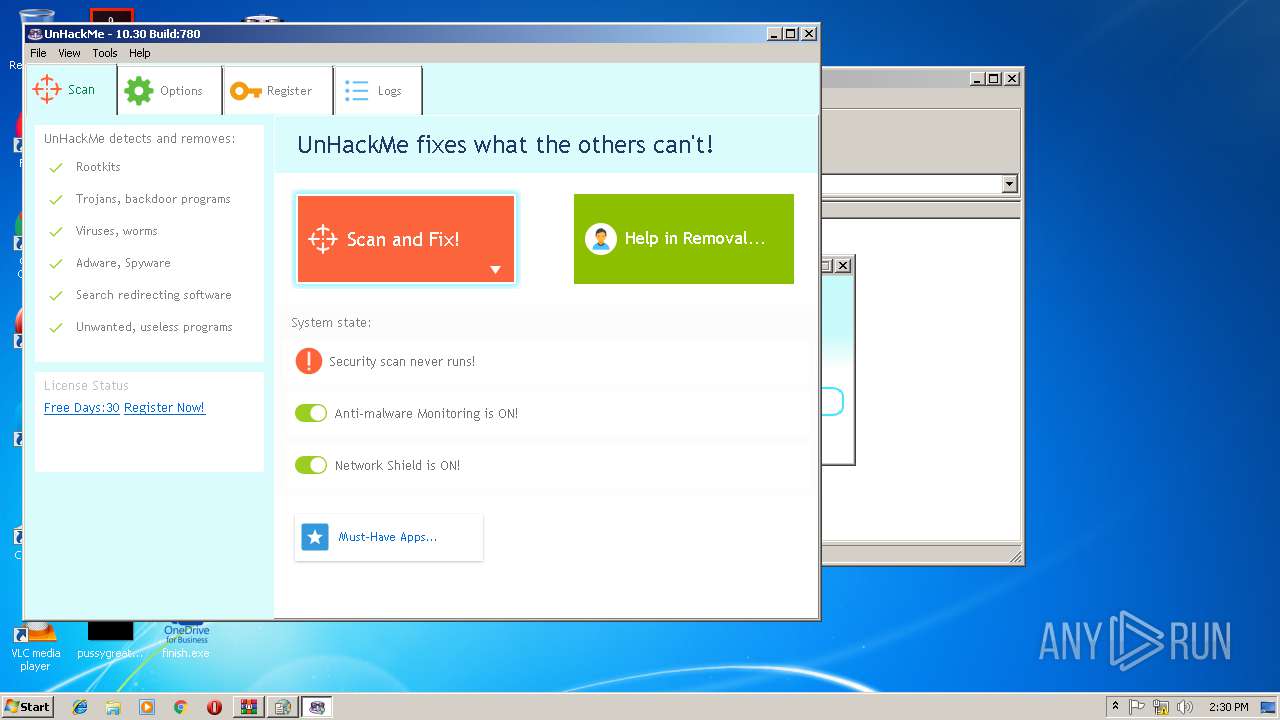
Task: Click the crosshair icon in Scan and Fix
Action: pyautogui.click(x=323, y=239)
